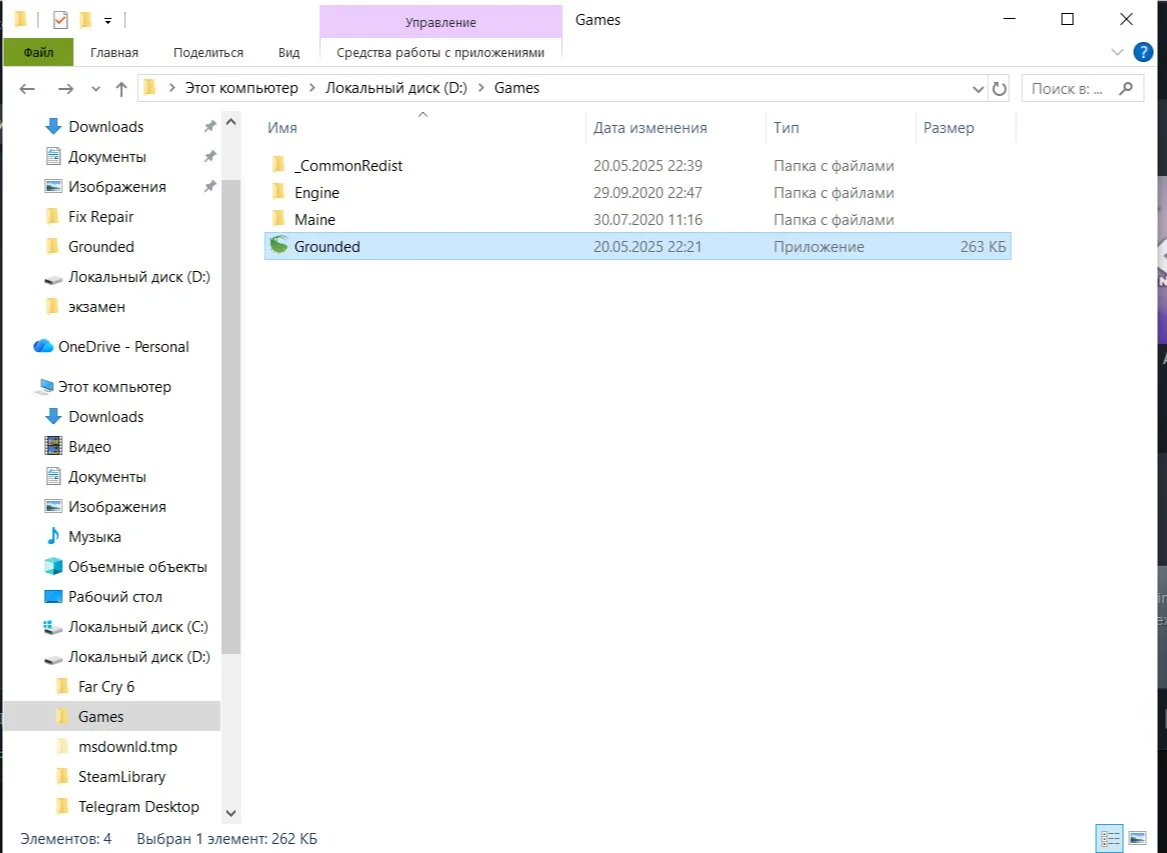Click the 263 КБ size cell
1167x853 pixels.
982,246
